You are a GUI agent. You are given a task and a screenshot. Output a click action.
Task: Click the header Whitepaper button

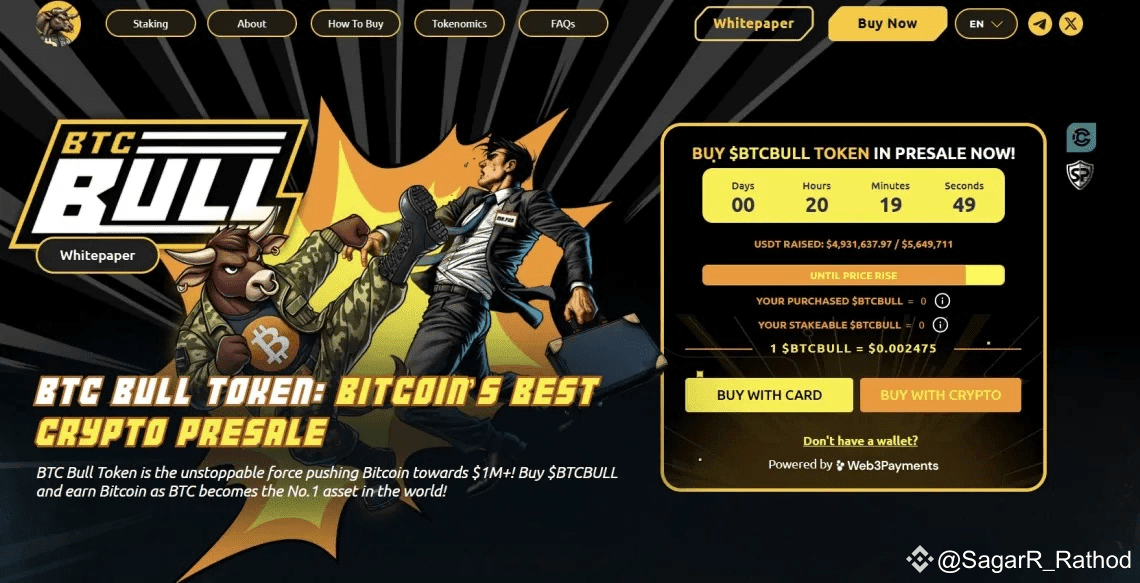754,24
